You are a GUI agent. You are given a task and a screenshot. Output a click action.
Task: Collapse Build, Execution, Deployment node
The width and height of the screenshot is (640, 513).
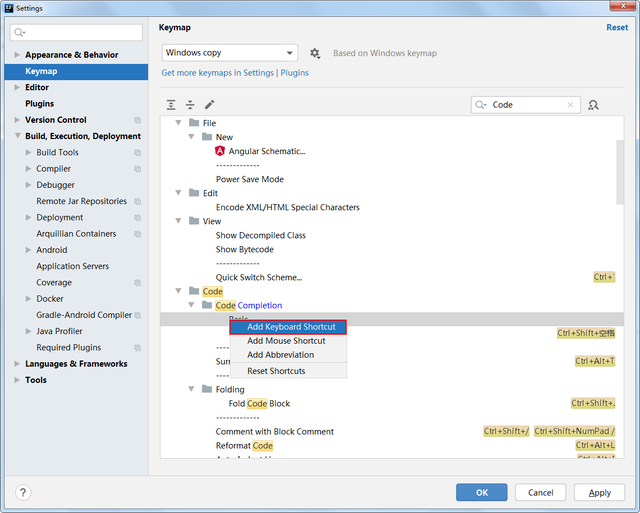[17, 136]
